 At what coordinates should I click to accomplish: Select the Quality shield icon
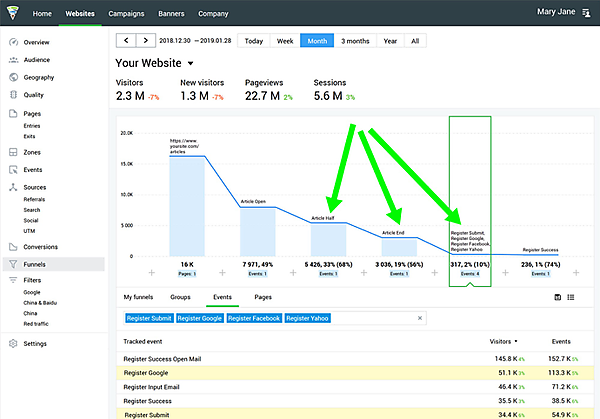[13, 95]
